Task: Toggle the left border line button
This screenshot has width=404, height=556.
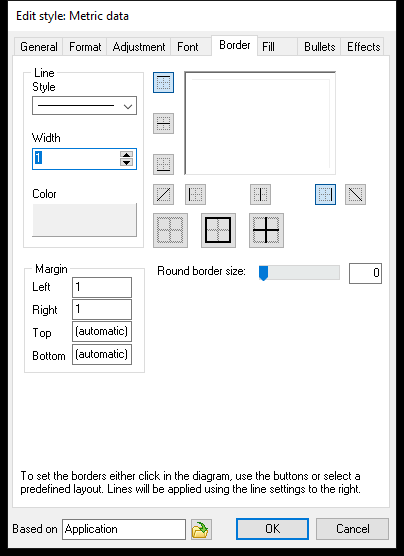Action: (x=195, y=194)
